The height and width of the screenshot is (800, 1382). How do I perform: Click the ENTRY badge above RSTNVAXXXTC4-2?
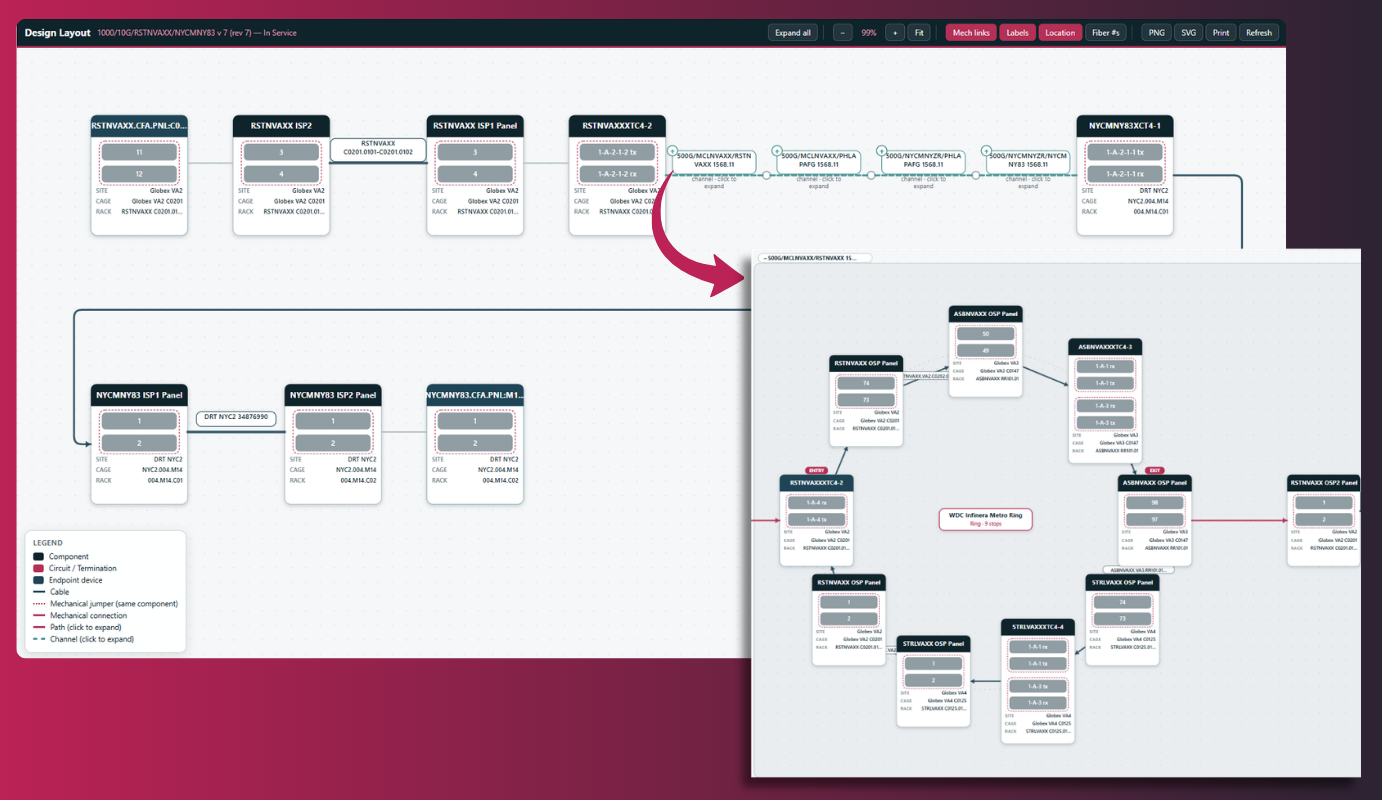pyautogui.click(x=816, y=470)
